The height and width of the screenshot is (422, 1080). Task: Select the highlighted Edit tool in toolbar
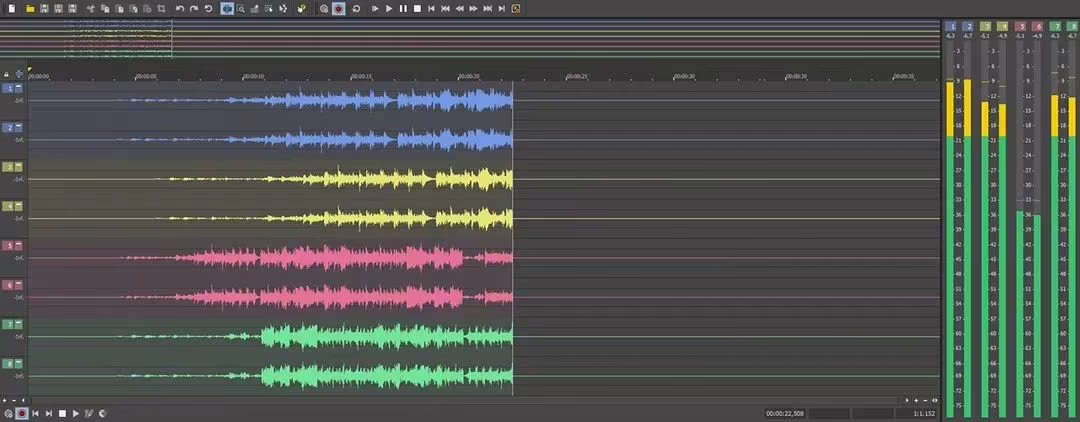[227, 8]
